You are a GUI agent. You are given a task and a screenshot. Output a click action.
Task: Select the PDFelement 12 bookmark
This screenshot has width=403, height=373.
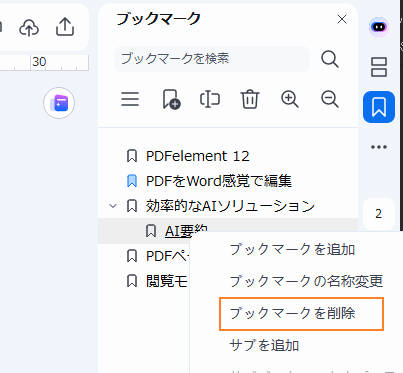click(198, 156)
